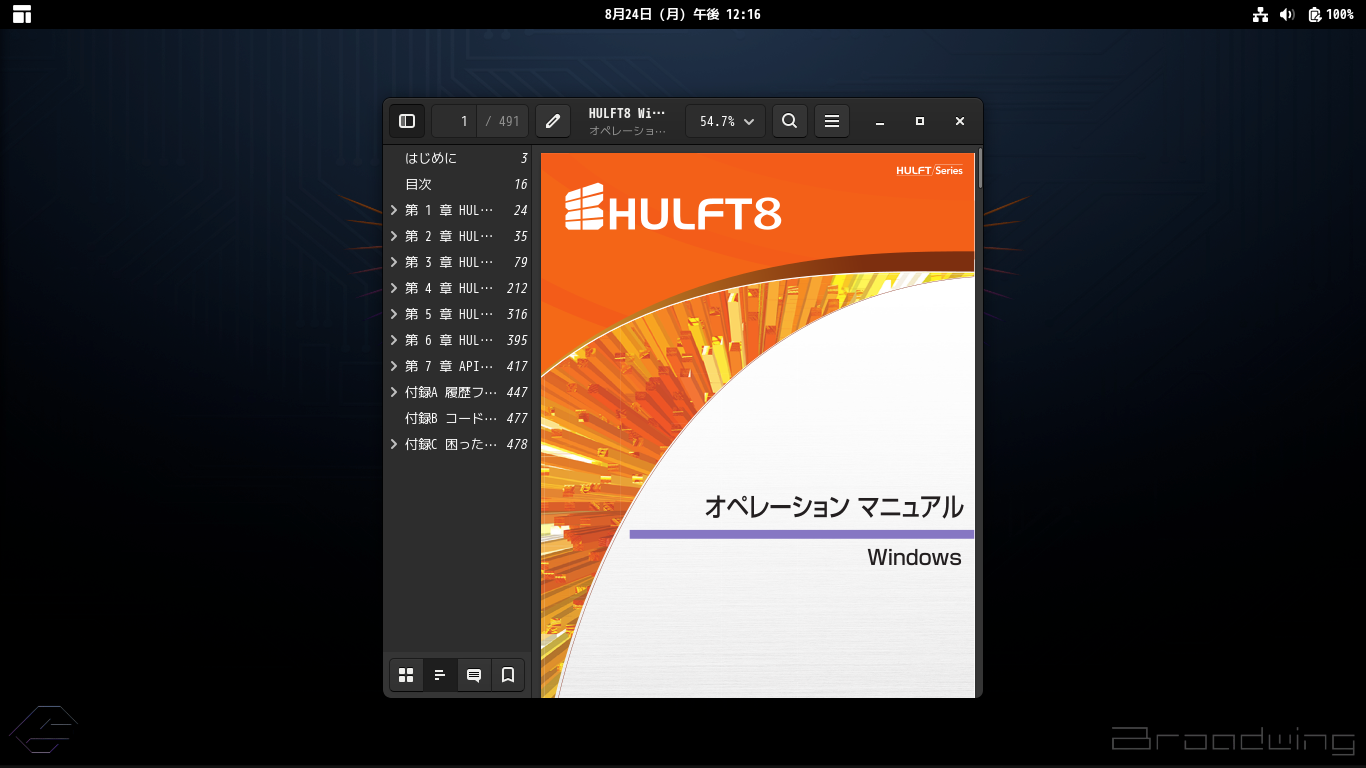Click the volume speaker icon in top bar

pos(1287,14)
